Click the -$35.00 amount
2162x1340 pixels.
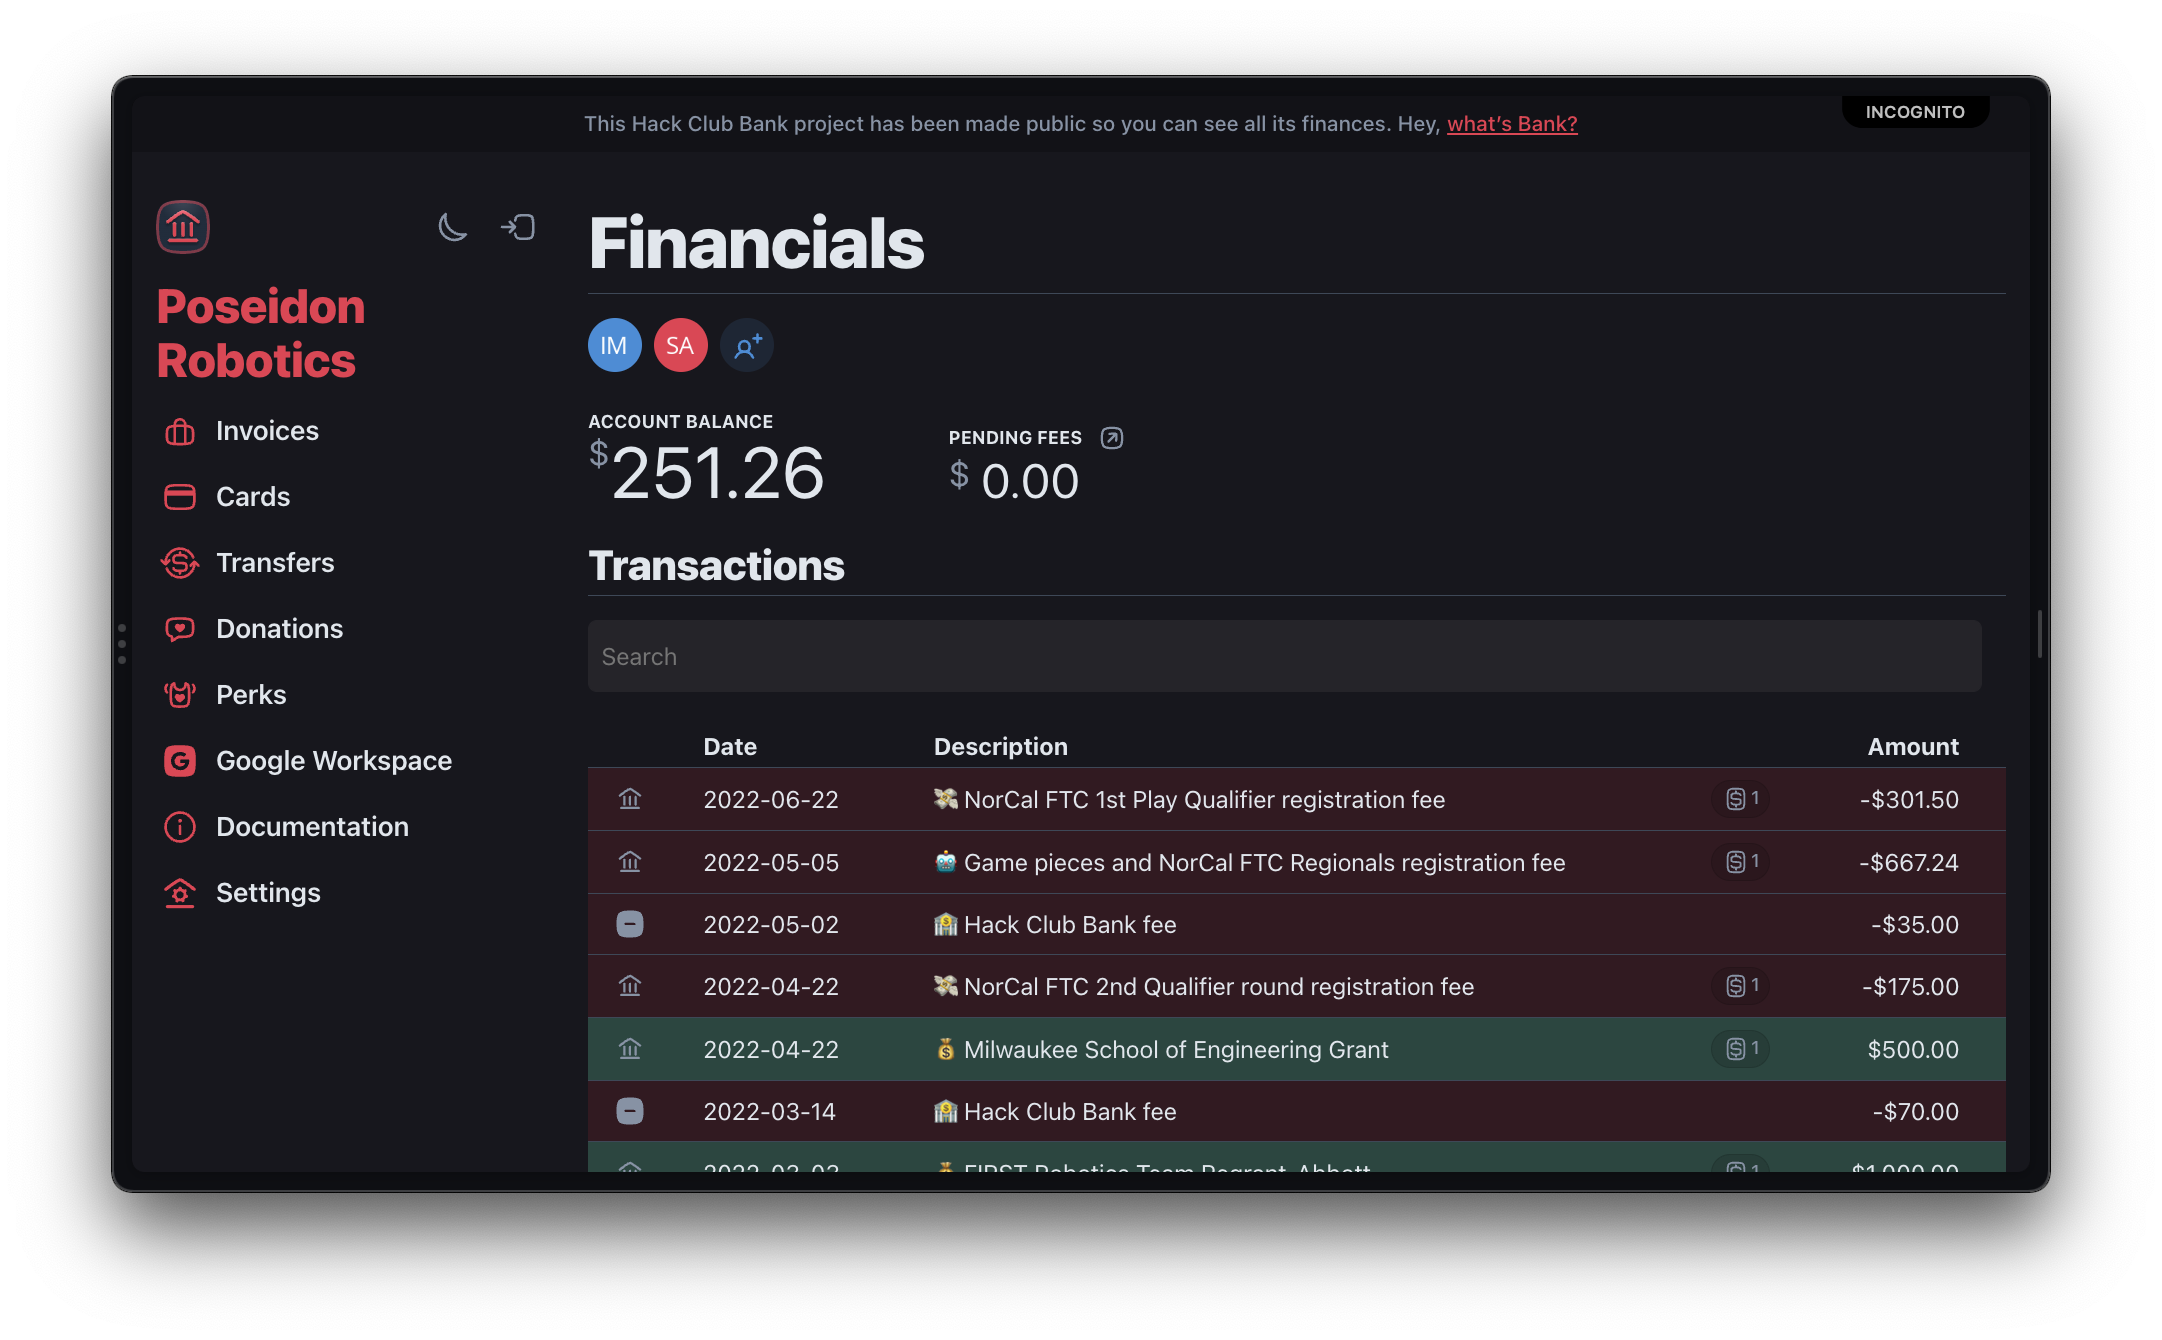pyautogui.click(x=1915, y=925)
